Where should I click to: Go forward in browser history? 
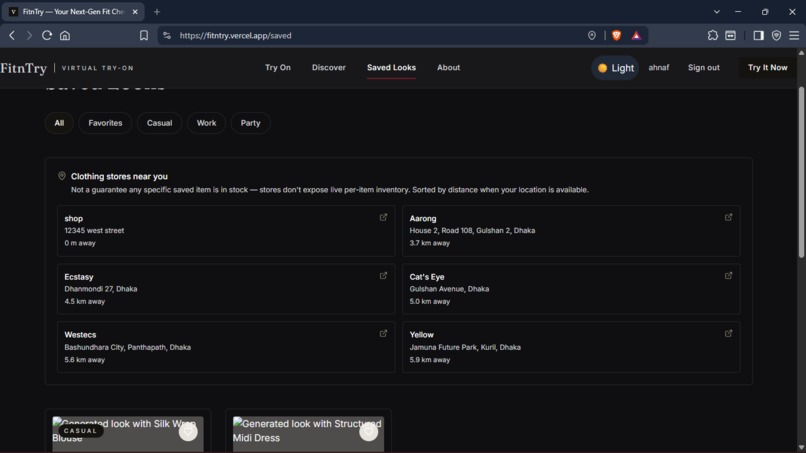[29, 35]
